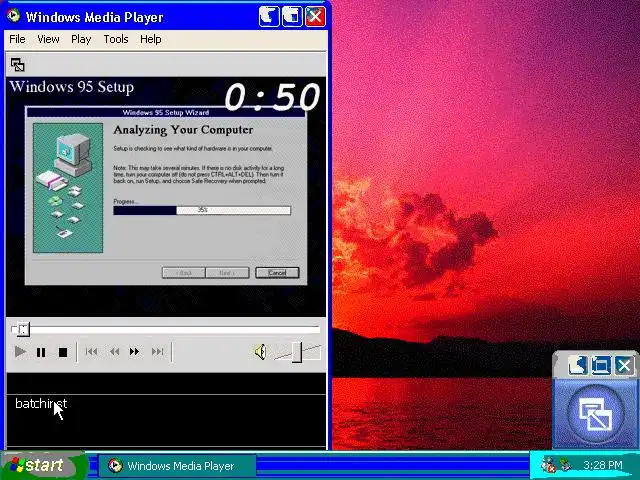640x480 pixels.
Task: Click the Play button
Action: pyautogui.click(x=20, y=351)
